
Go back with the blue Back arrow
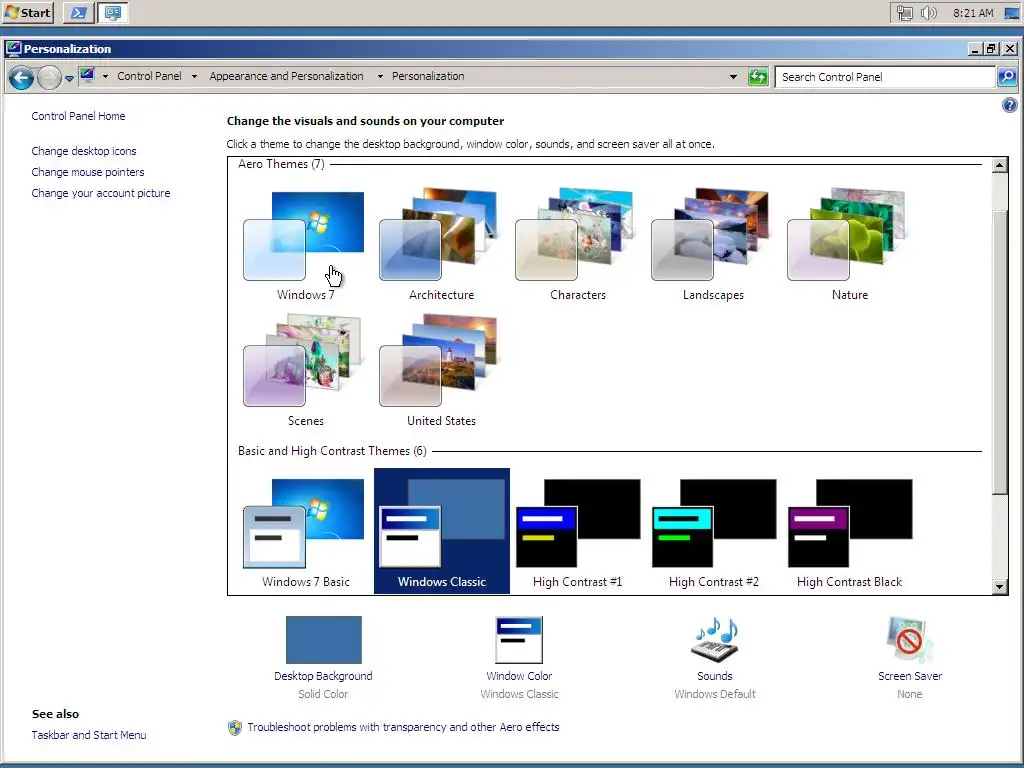[22, 78]
